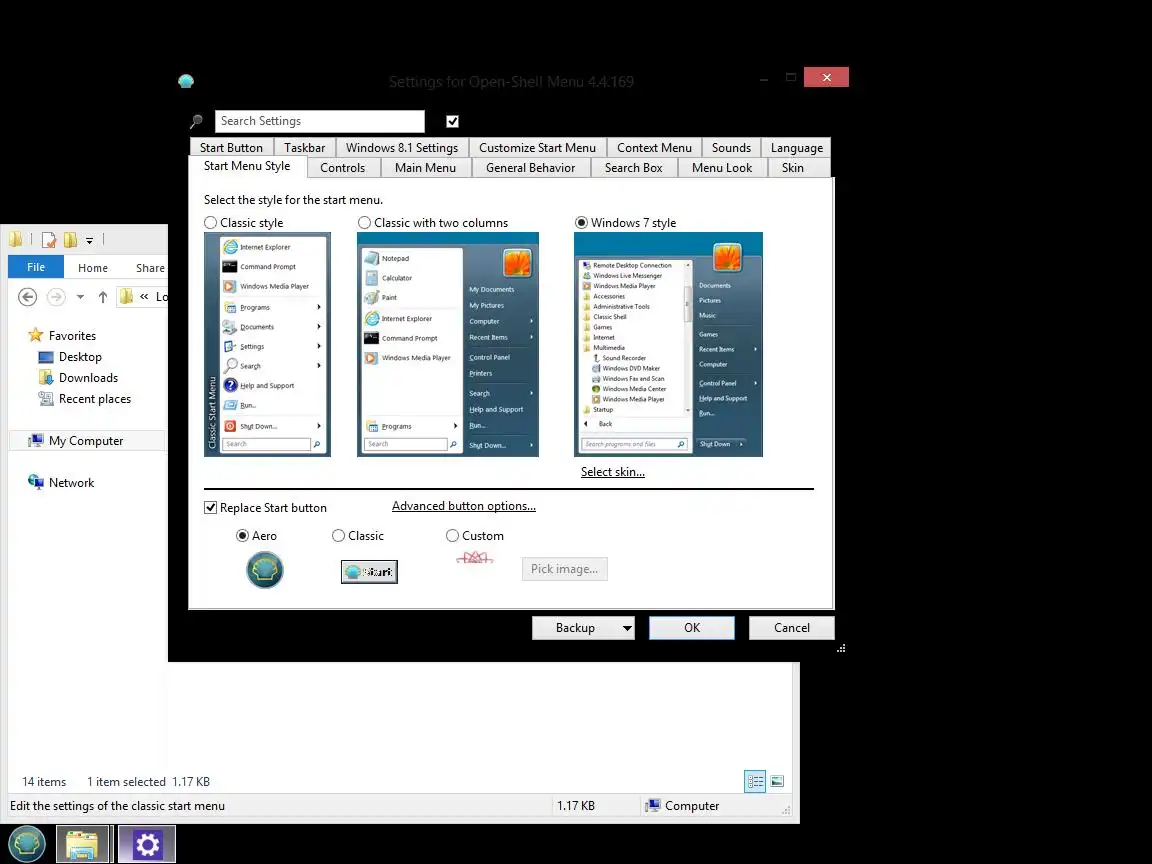The width and height of the screenshot is (1152, 864).
Task: Uncheck Replace Start button checkbox
Action: click(211, 508)
